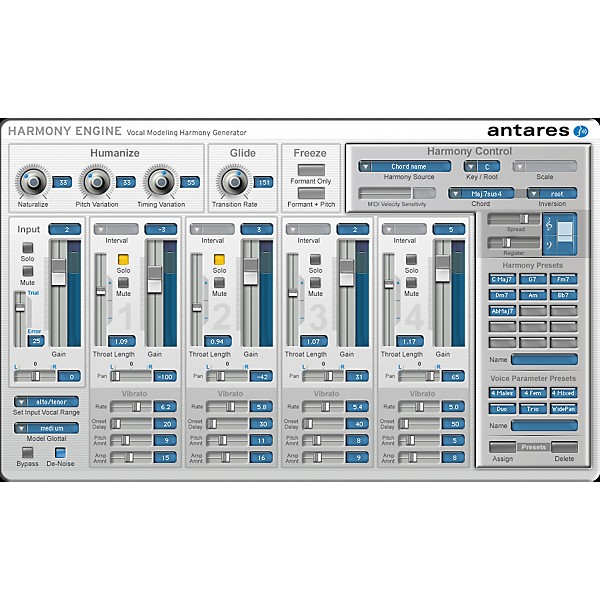
Task: Solo harmony voice 4
Action: tap(411, 259)
